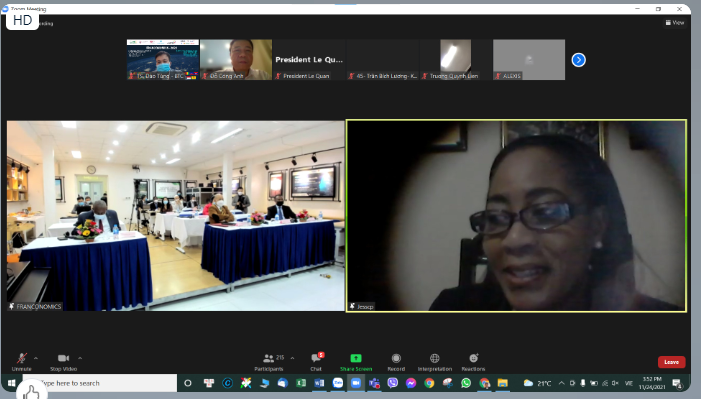The width and height of the screenshot is (701, 399).
Task: Open the WhatsApp taskbar icon
Action: click(466, 383)
